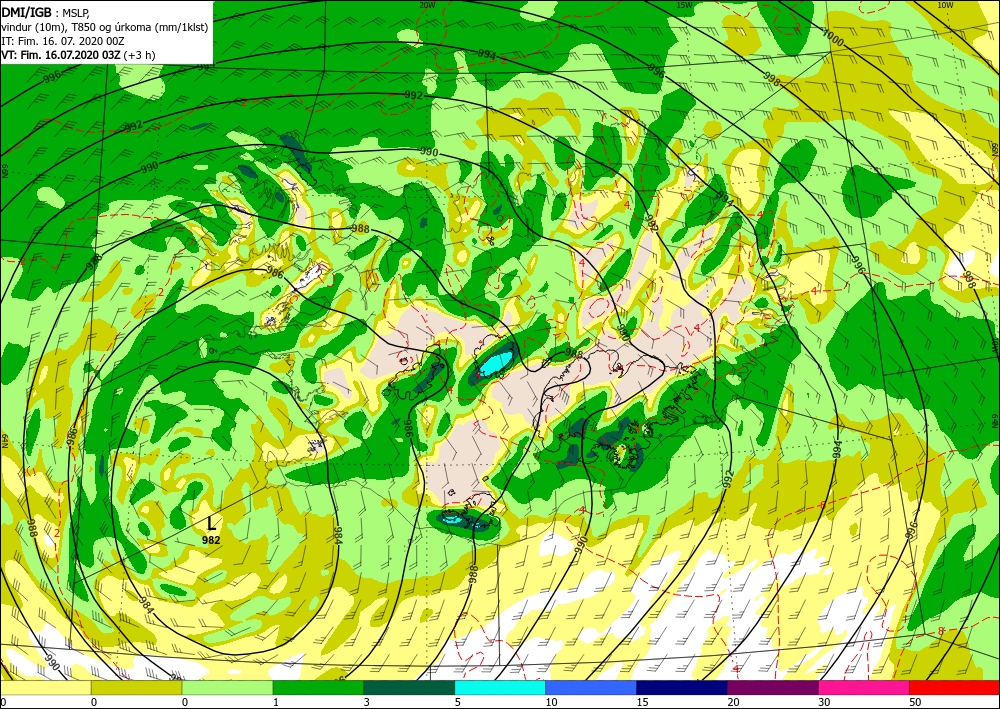Viewport: 1000px width, 709px height.
Task: Select the magenta 30 mm legend swatch
Action: click(x=864, y=688)
